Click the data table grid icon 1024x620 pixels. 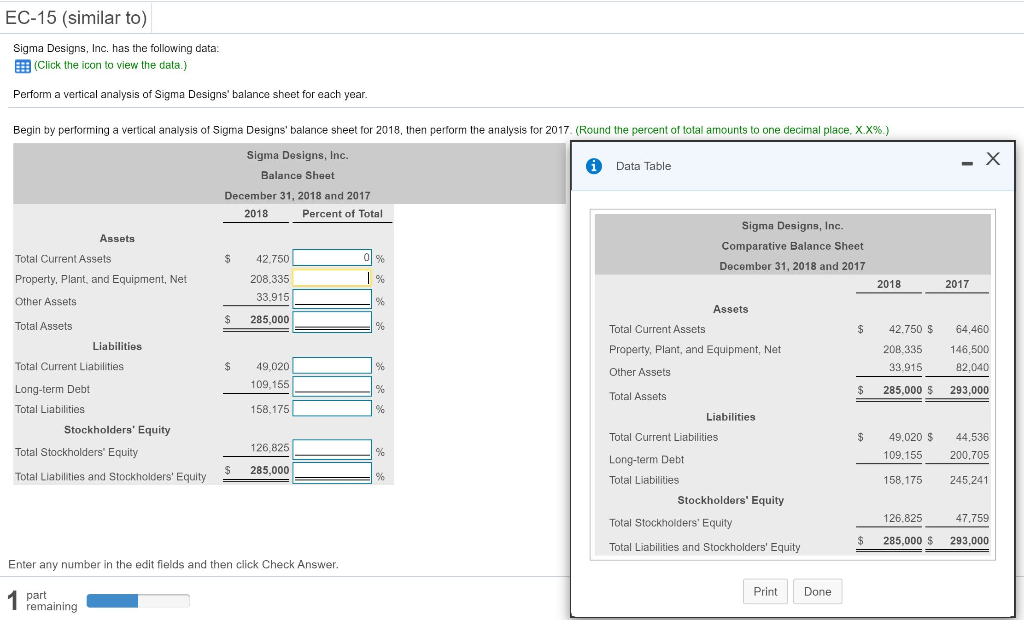click(22, 66)
